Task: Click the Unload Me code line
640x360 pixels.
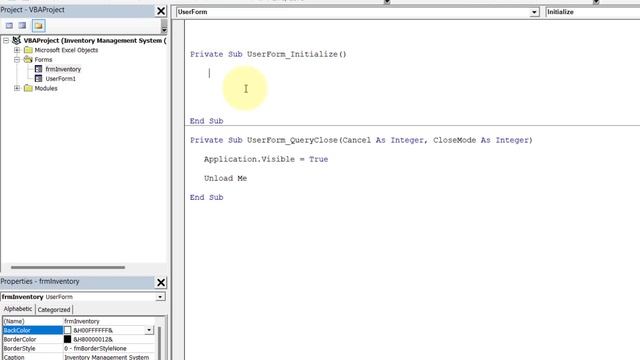Action: (x=225, y=178)
